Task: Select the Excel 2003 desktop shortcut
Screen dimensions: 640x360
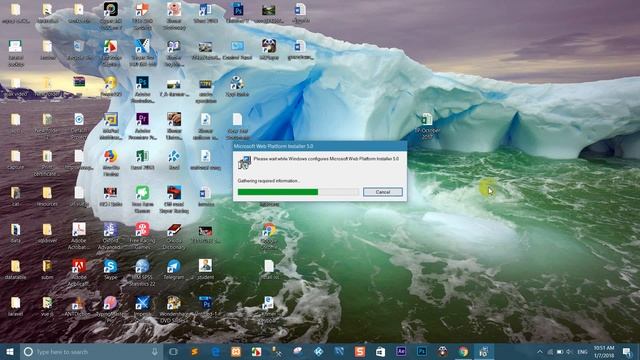Action: pyautogui.click(x=142, y=160)
